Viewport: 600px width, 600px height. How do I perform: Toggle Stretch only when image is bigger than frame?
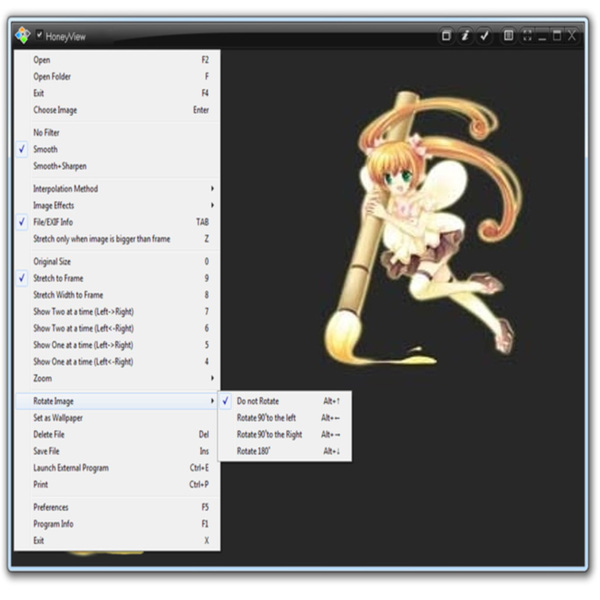click(118, 239)
